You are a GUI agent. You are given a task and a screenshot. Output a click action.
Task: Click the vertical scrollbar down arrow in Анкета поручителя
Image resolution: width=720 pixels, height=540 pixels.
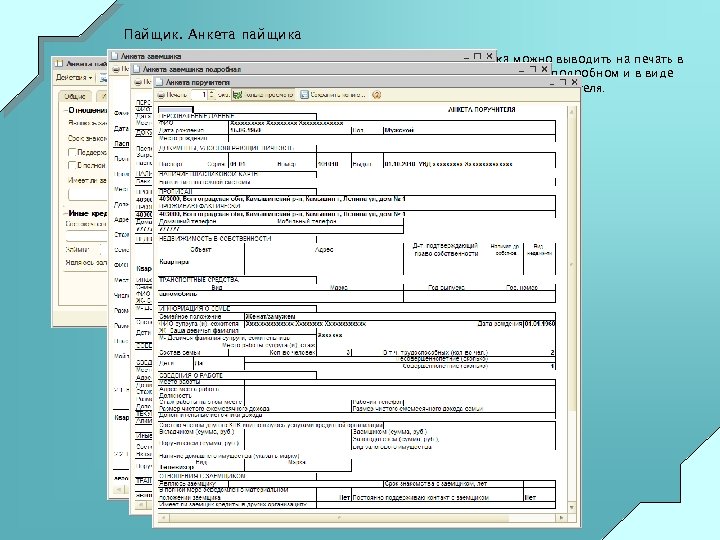[572, 507]
